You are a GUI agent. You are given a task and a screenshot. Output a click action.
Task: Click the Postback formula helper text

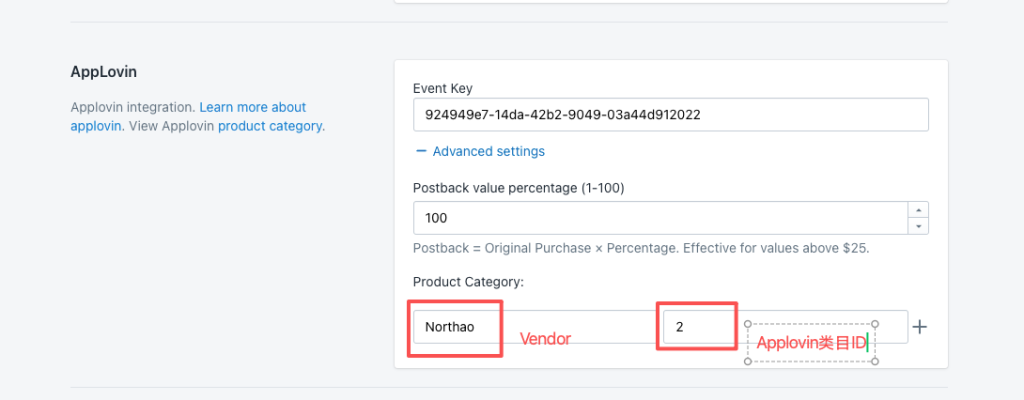640,248
